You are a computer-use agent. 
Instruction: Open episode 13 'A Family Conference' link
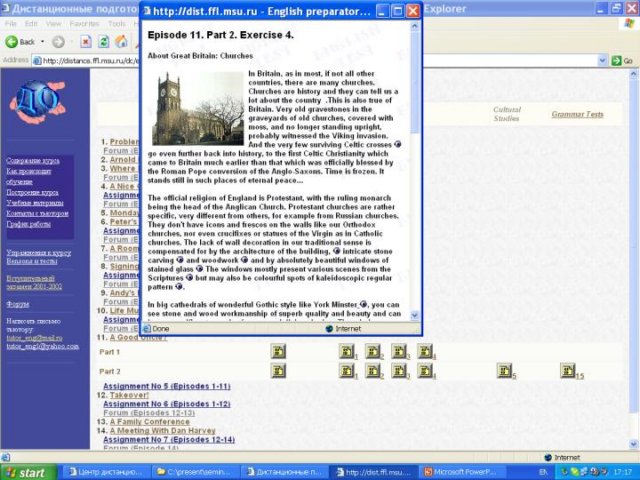(x=150, y=422)
